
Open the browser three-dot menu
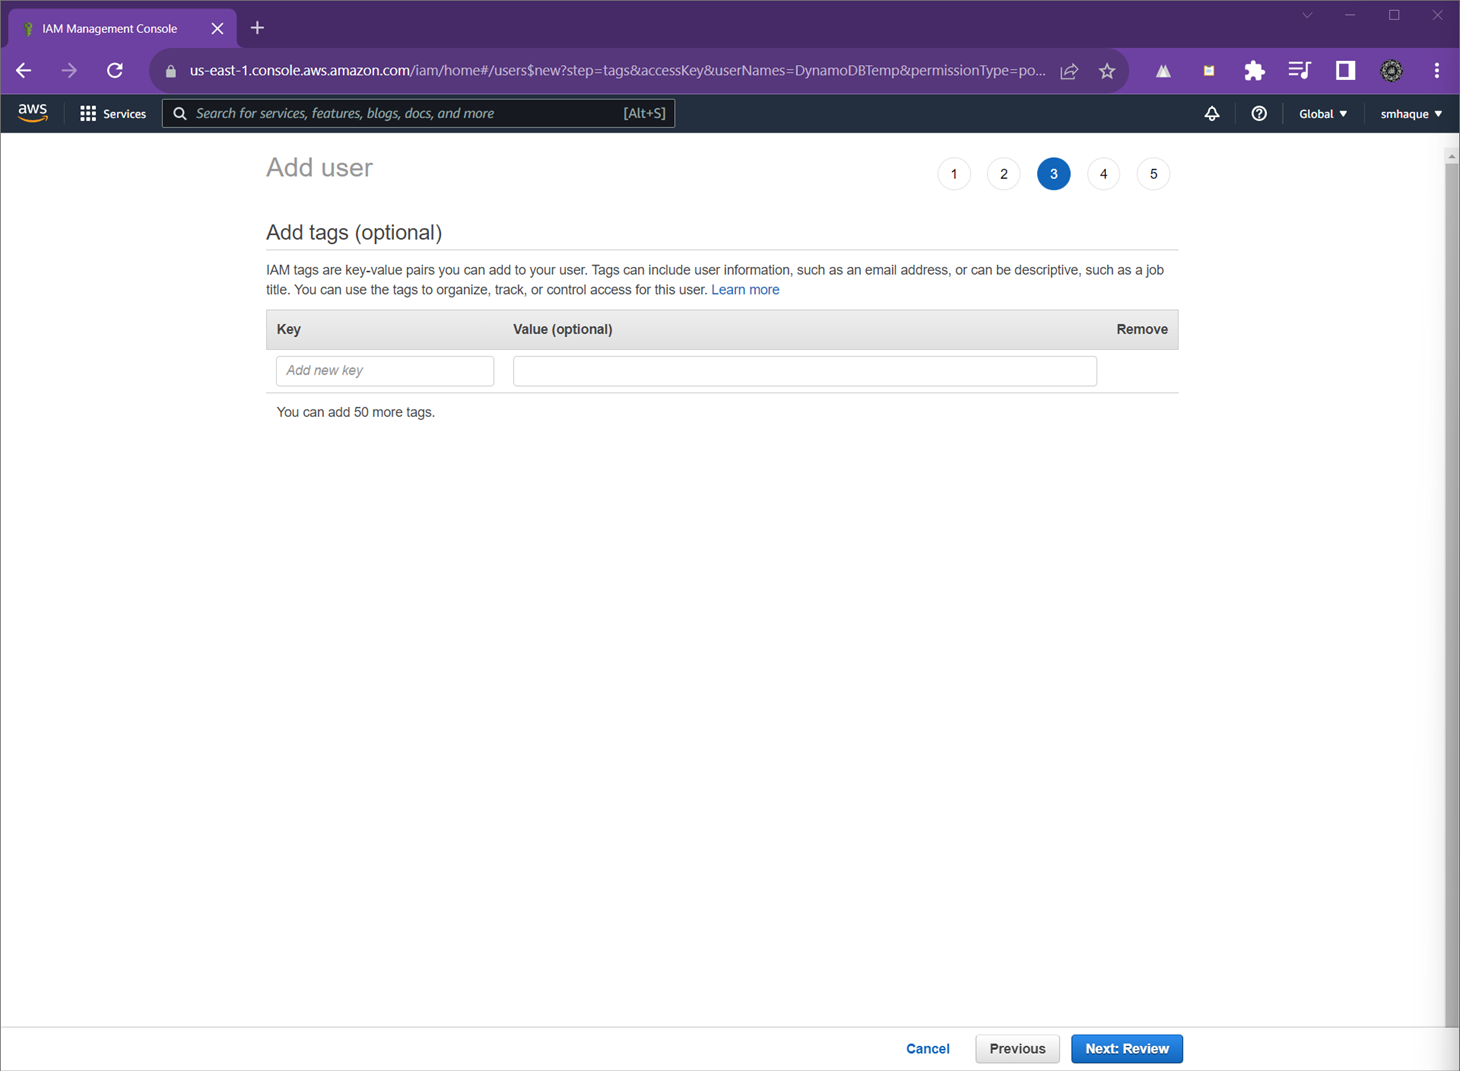pos(1436,71)
